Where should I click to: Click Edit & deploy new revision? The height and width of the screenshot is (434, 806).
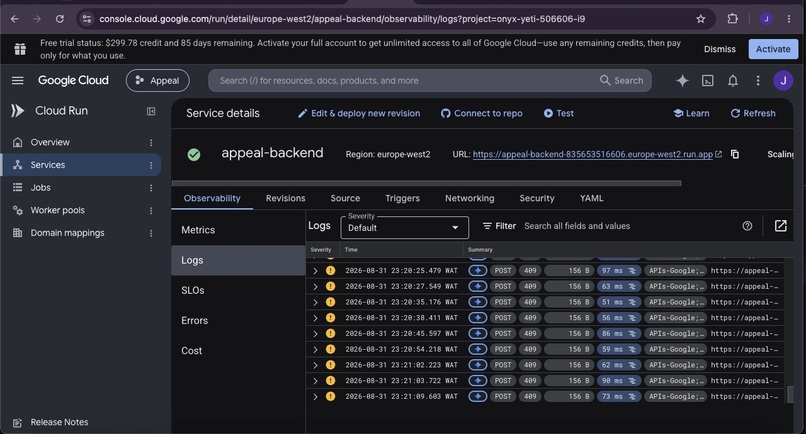click(x=359, y=113)
